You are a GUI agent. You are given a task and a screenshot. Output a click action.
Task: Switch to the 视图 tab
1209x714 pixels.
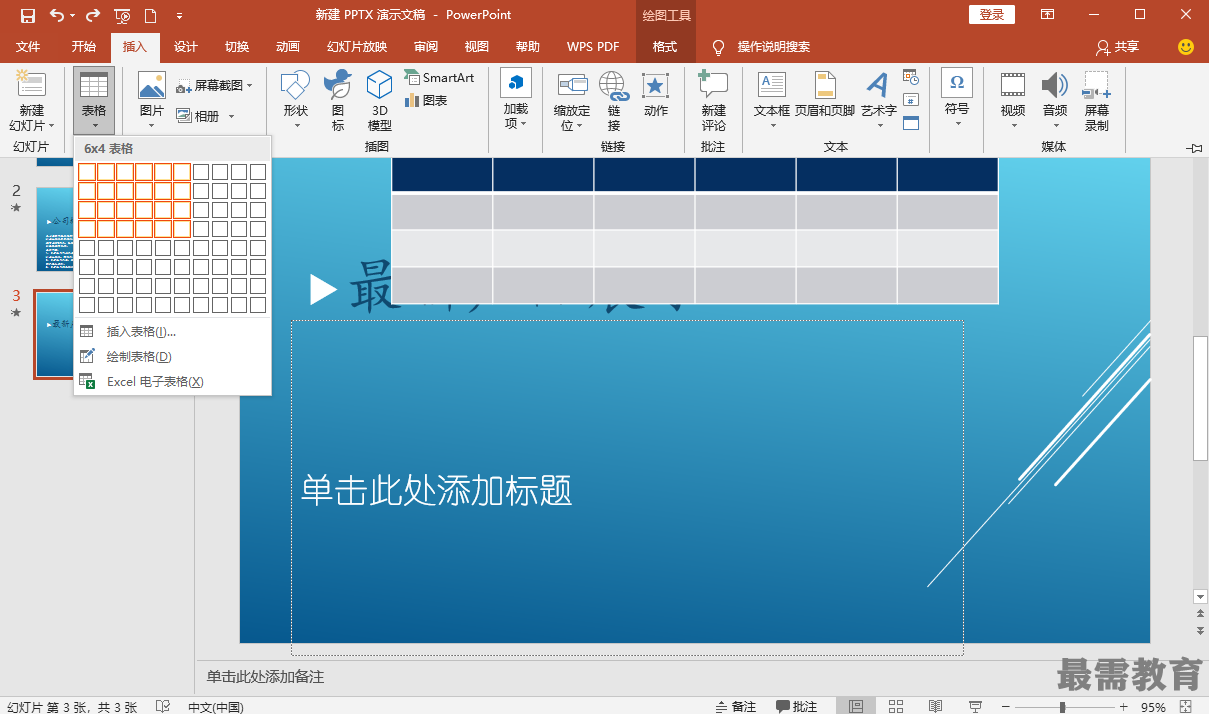(x=477, y=47)
